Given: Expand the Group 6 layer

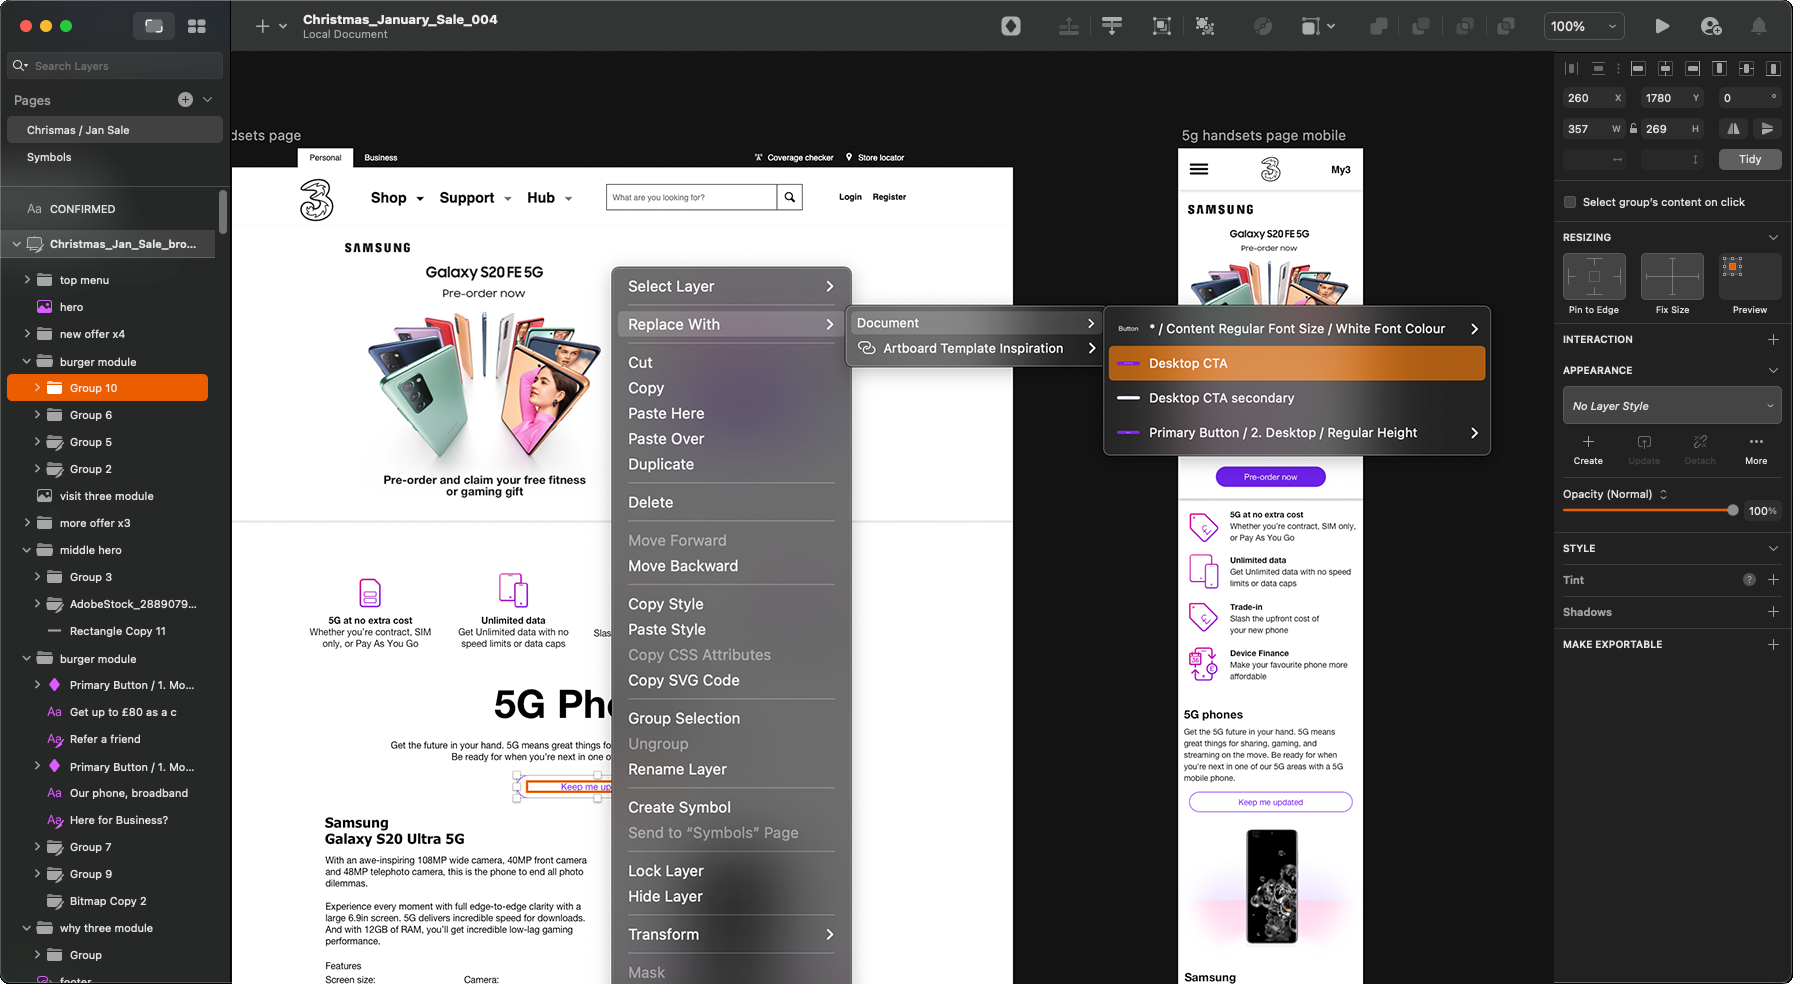Looking at the screenshot, I should tap(38, 415).
